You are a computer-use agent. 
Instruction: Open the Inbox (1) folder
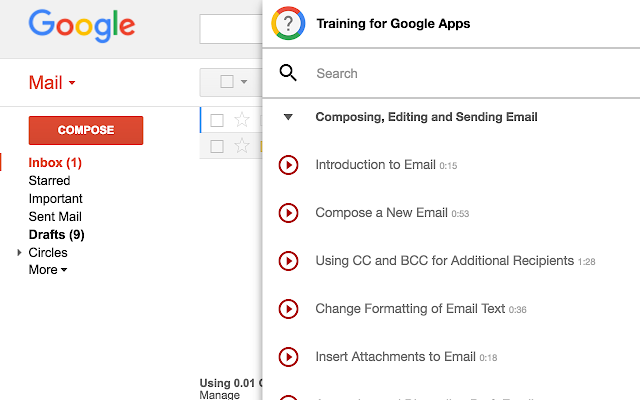(x=55, y=163)
